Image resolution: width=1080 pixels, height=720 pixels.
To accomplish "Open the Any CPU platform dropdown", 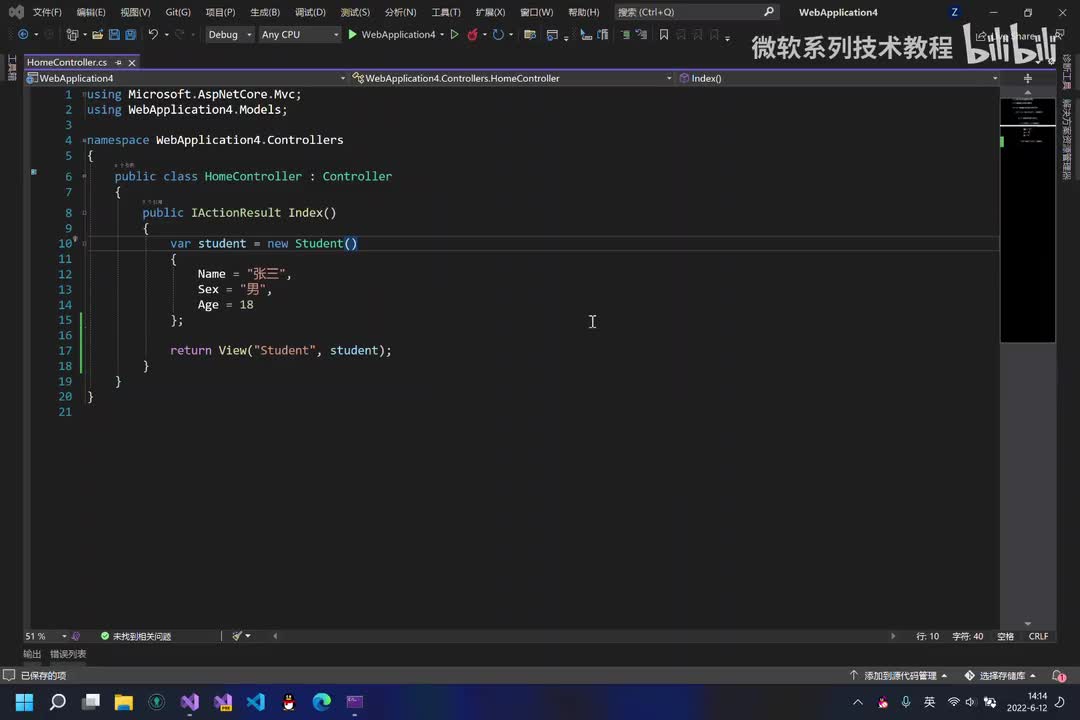I will click(300, 34).
